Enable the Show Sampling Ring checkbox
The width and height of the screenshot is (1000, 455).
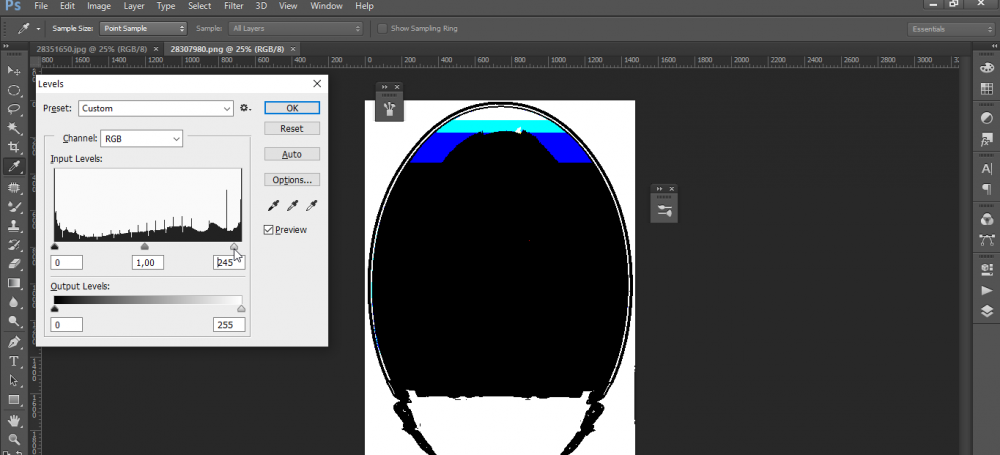[x=383, y=28]
